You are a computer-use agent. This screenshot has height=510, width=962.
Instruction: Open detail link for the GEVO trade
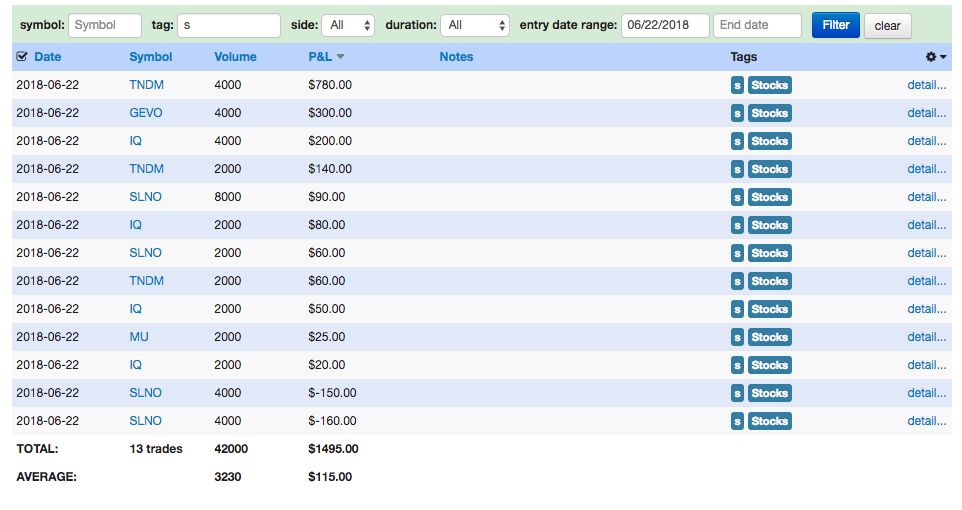tap(926, 113)
